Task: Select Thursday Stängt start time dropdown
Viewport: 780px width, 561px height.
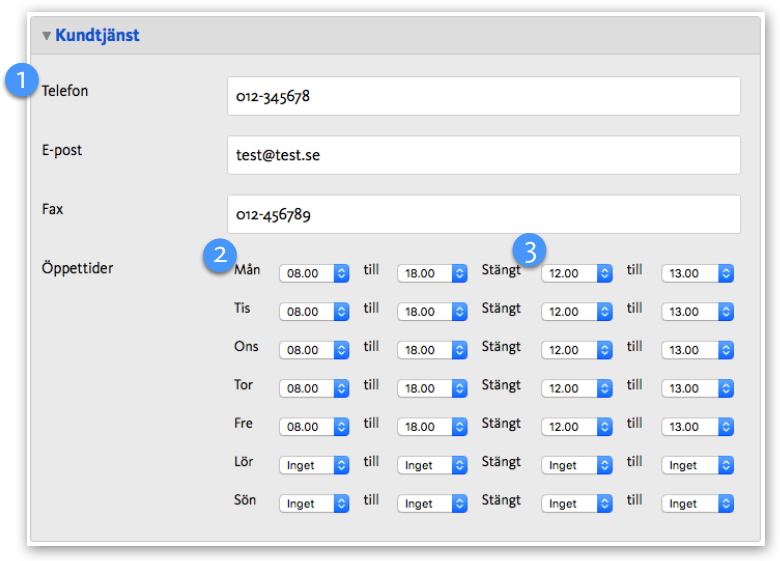Action: click(x=577, y=388)
